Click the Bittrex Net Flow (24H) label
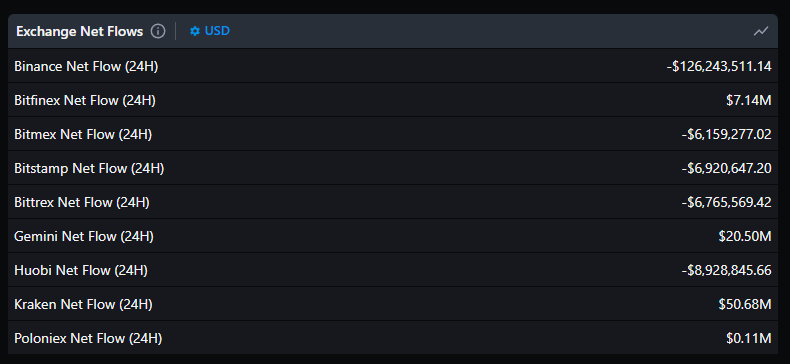790x364 pixels. point(82,202)
